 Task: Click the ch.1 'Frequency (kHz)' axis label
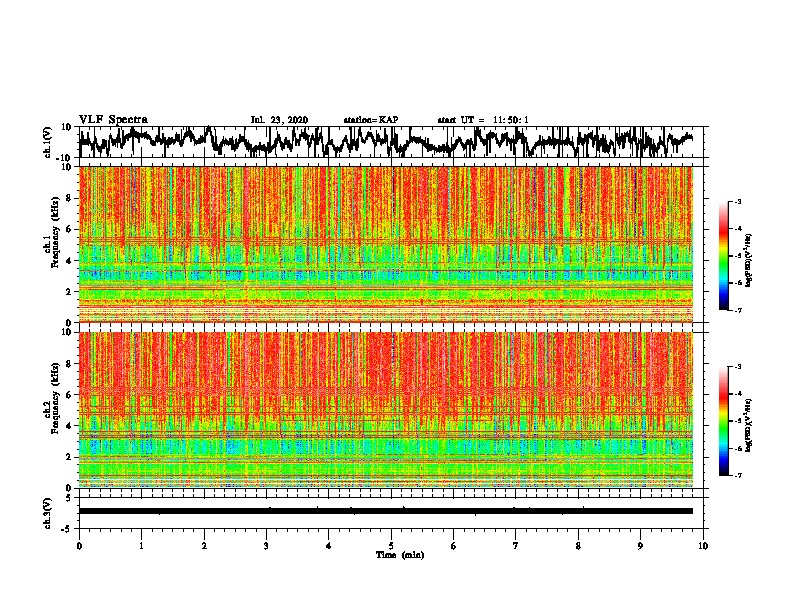(55, 232)
